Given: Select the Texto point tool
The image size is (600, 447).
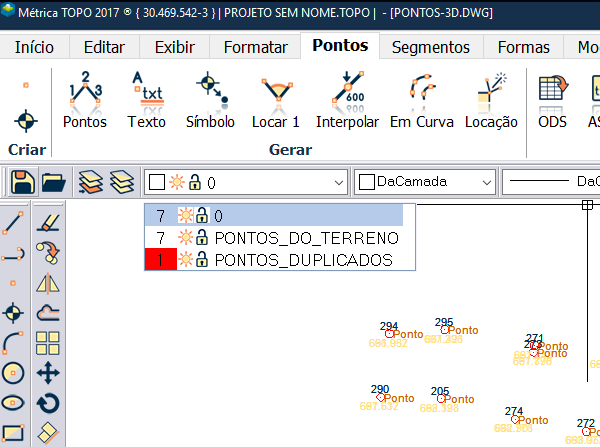Looking at the screenshot, I should tap(147, 103).
